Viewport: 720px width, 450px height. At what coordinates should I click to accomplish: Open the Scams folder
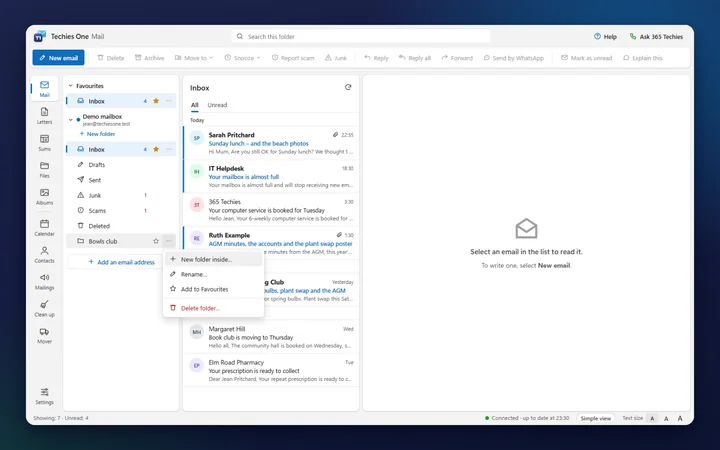click(x=121, y=211)
